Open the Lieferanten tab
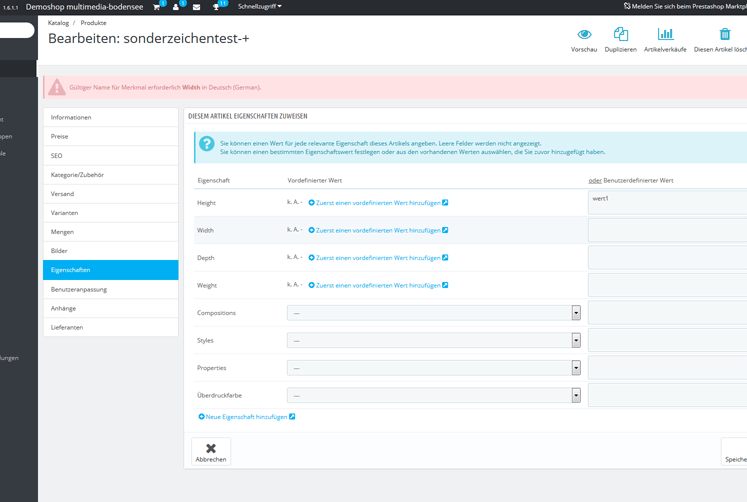Viewport: 747px width, 502px height. coord(111,328)
